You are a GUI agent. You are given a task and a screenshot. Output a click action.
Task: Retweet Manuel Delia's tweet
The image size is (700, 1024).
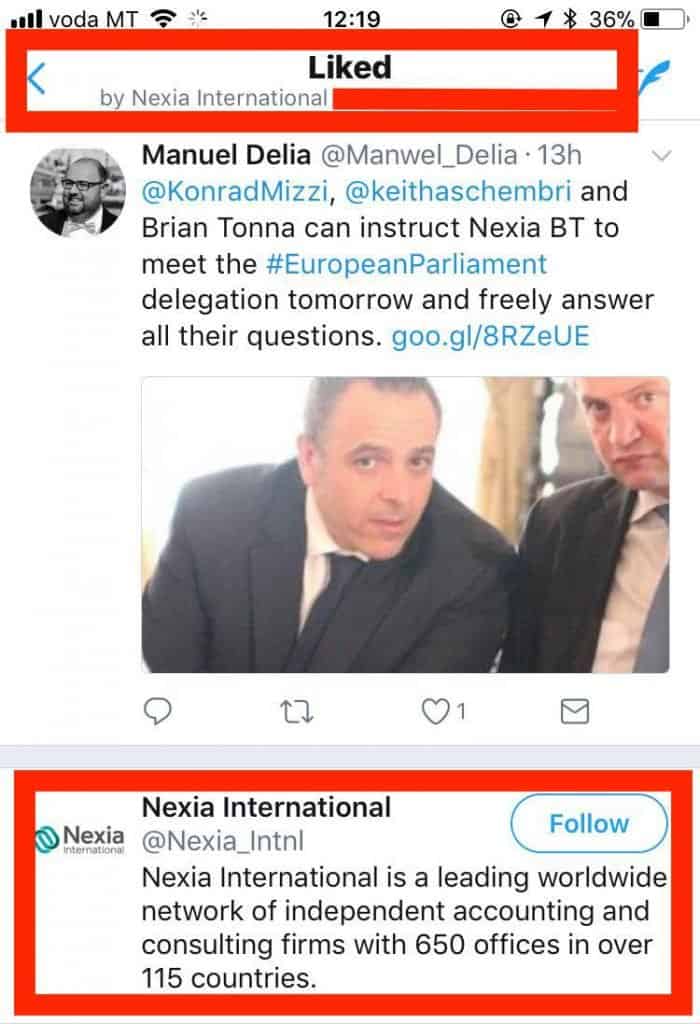click(297, 711)
